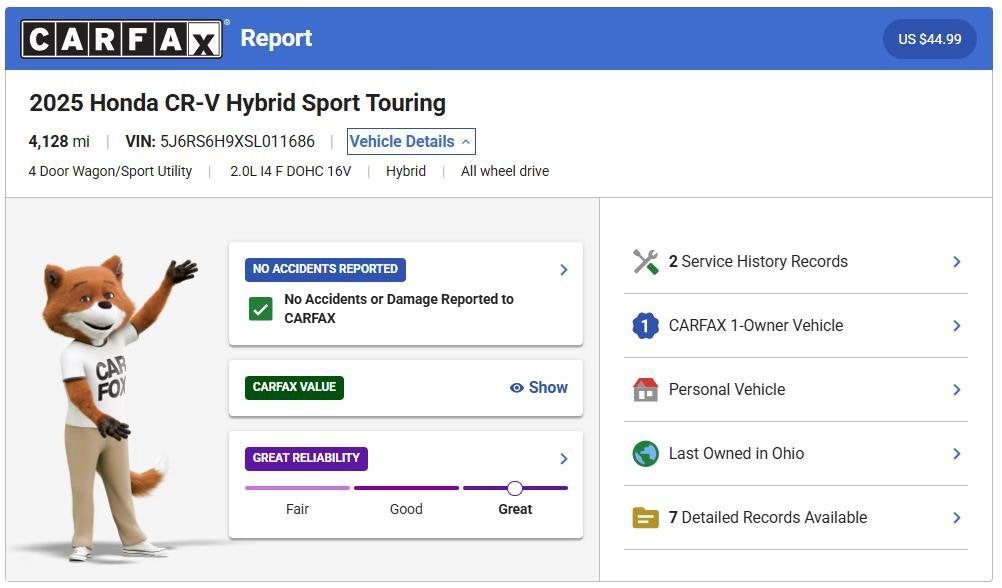Expand the Great Reliability card chevron
Viewport: 1002px width, 588px height.
pos(564,459)
